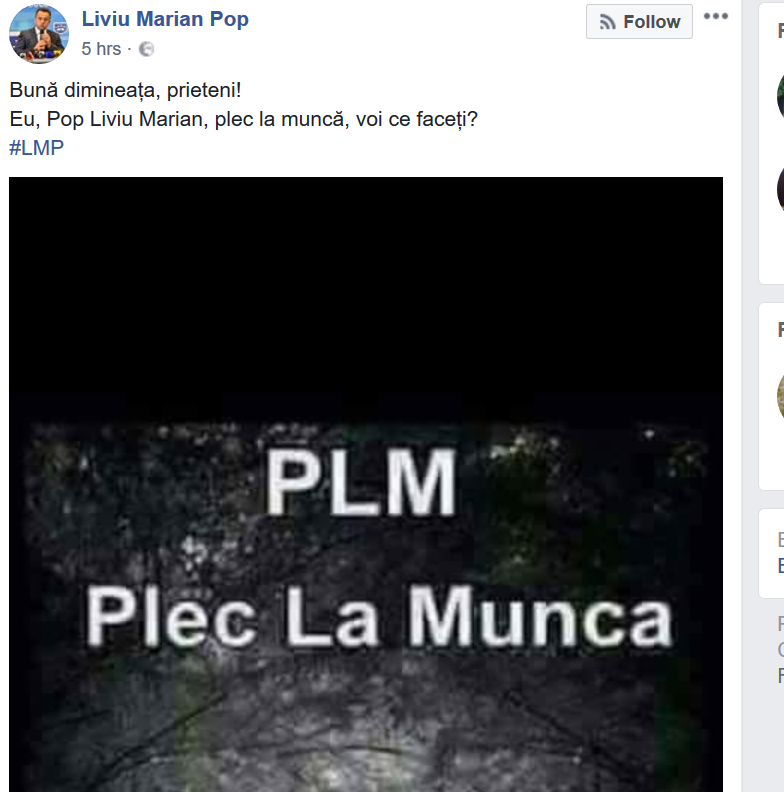This screenshot has width=784, height=792.
Task: Click the 5 hrs post timestamp
Action: [x=102, y=49]
